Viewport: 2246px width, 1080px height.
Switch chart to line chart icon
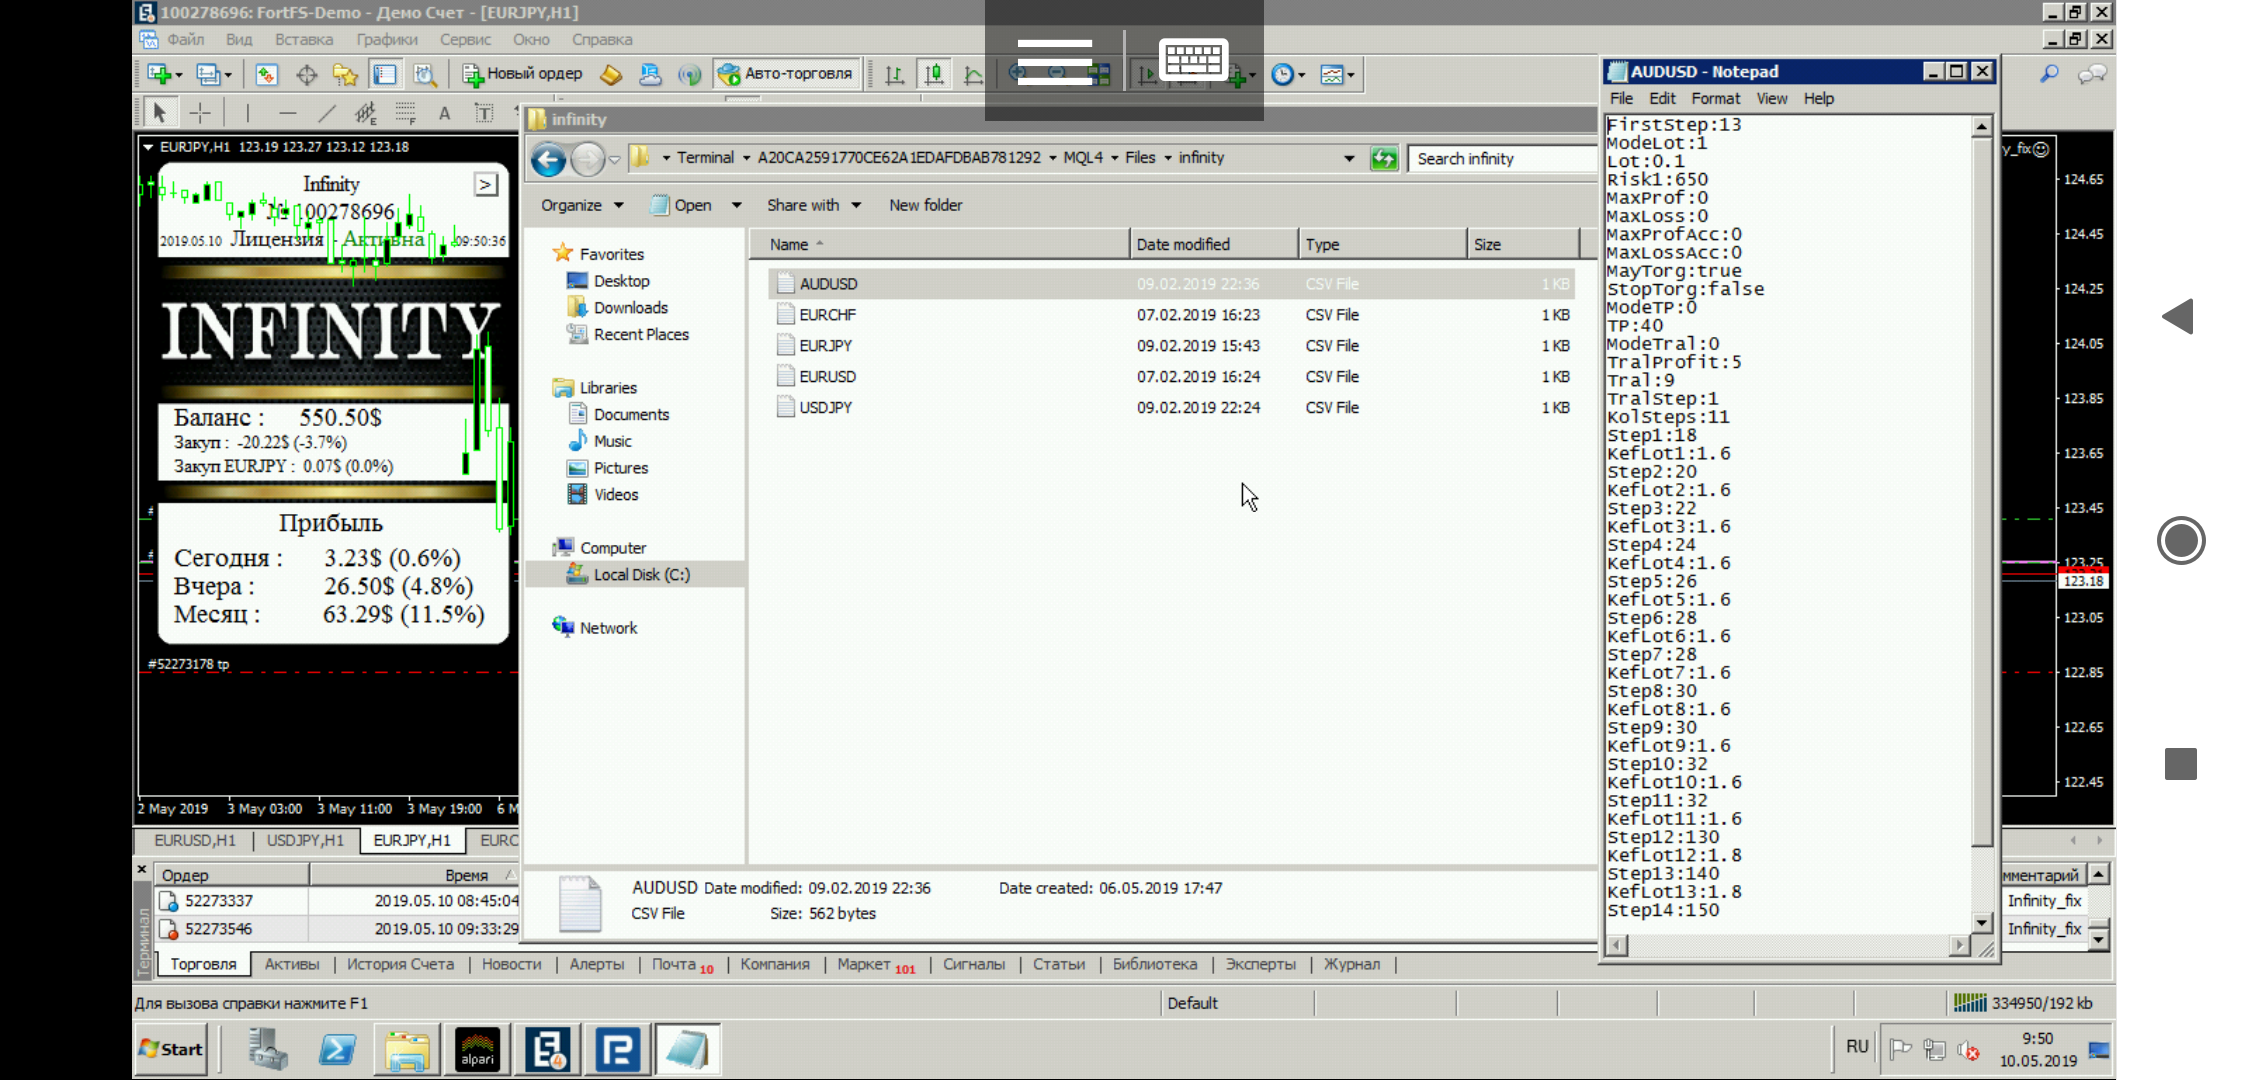(x=973, y=74)
